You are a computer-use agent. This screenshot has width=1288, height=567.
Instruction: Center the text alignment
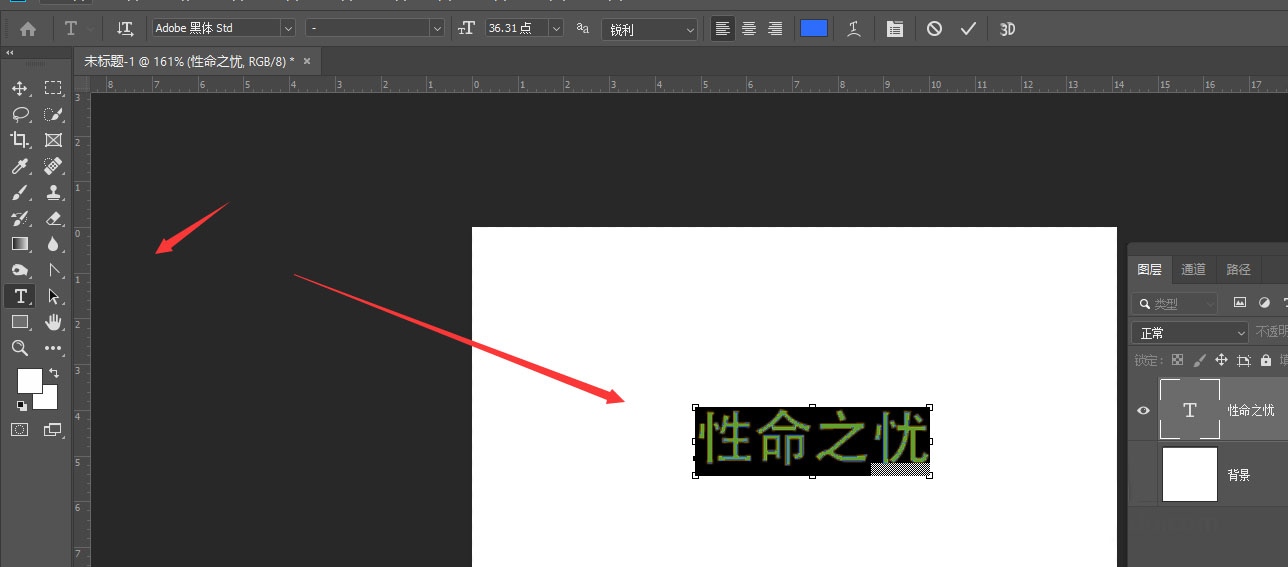click(x=749, y=29)
